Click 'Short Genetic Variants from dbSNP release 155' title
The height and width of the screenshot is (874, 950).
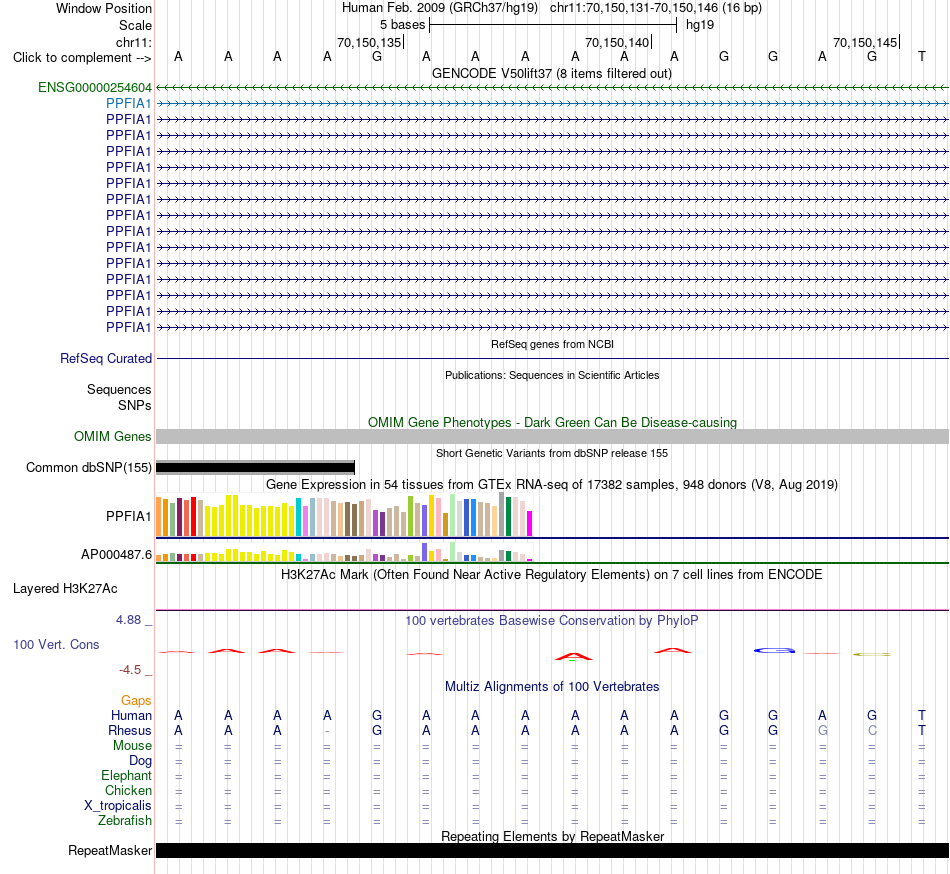coord(552,453)
